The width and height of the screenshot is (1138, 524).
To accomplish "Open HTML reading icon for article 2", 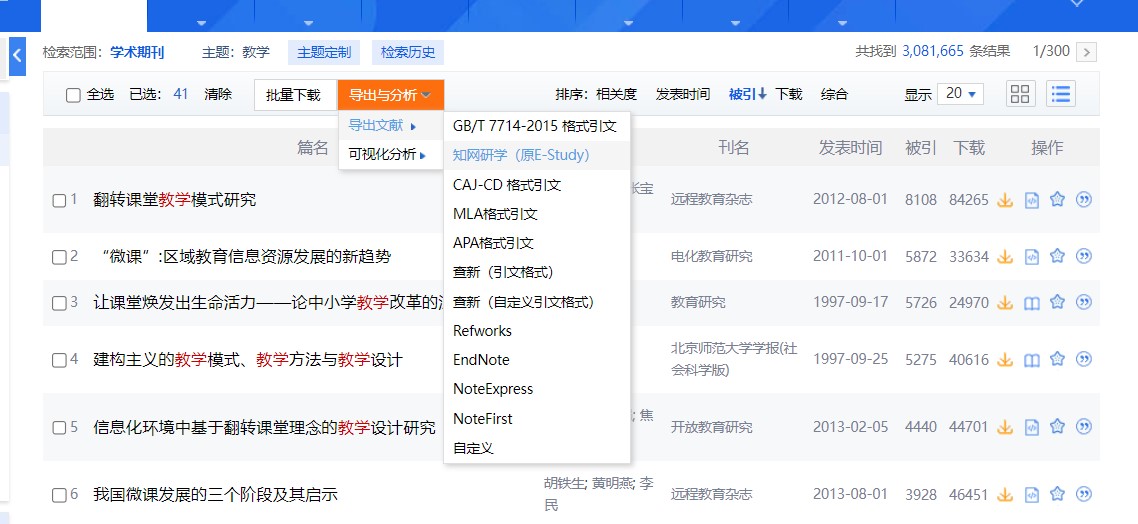I will pos(1032,257).
